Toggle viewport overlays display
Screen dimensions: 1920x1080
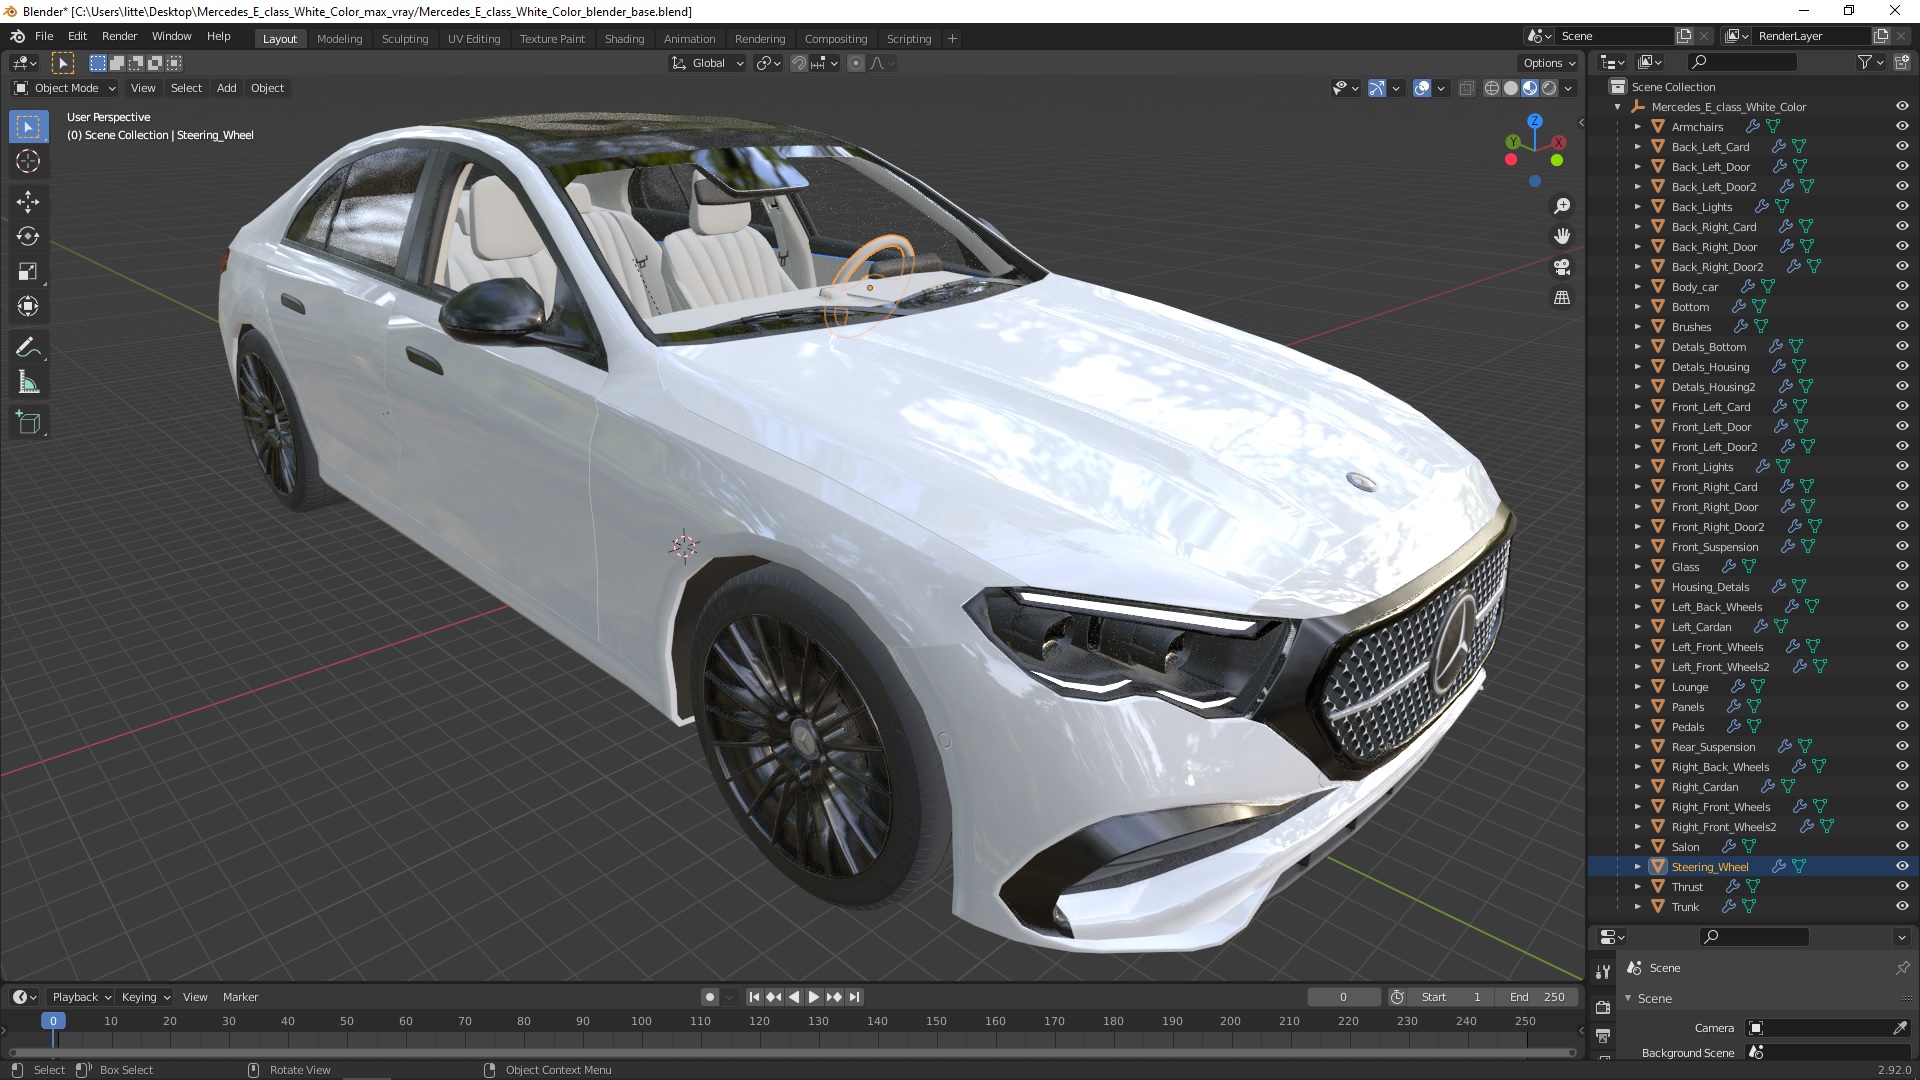click(1422, 88)
